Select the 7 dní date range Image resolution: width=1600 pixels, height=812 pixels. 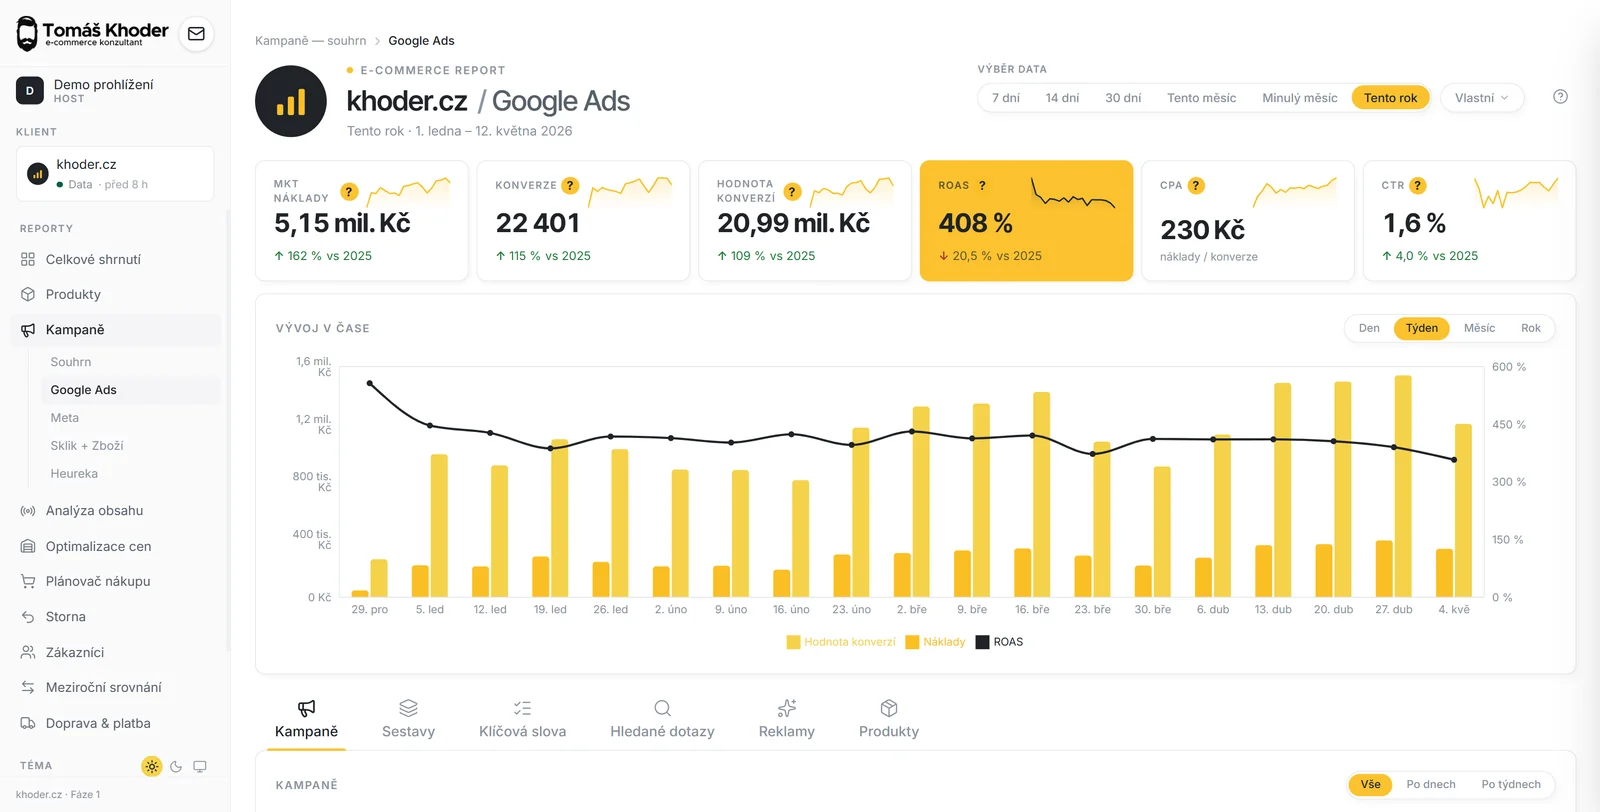1006,98
